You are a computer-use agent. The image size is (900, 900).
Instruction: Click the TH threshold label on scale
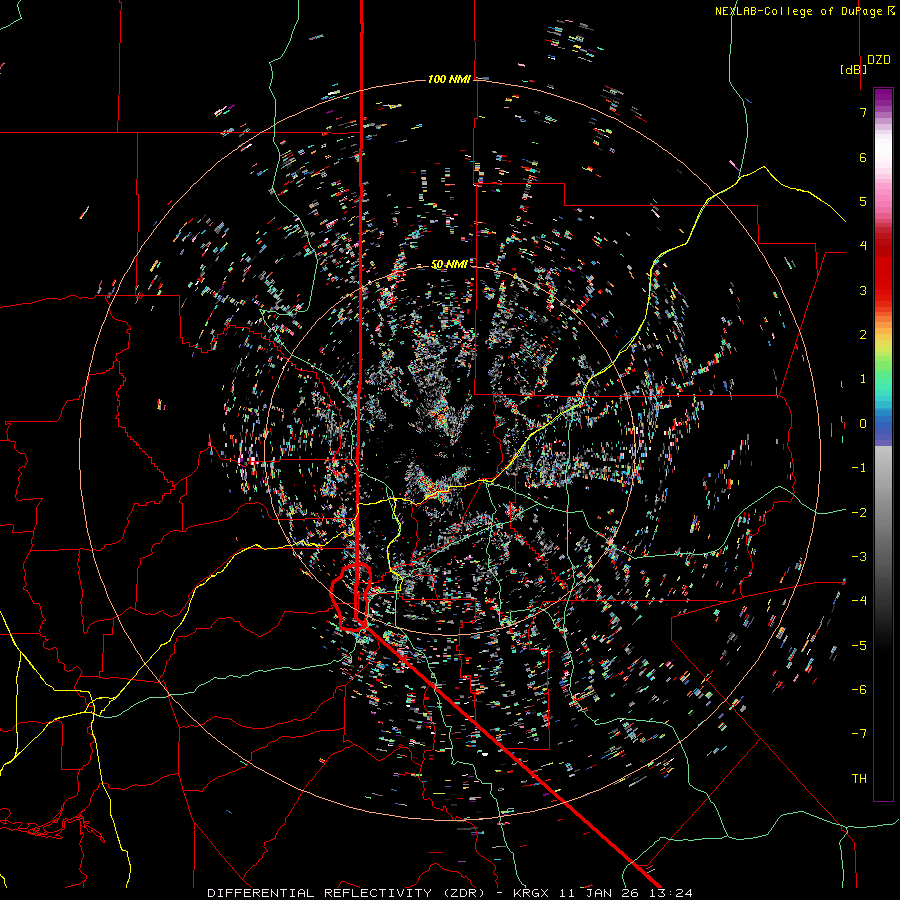(859, 779)
